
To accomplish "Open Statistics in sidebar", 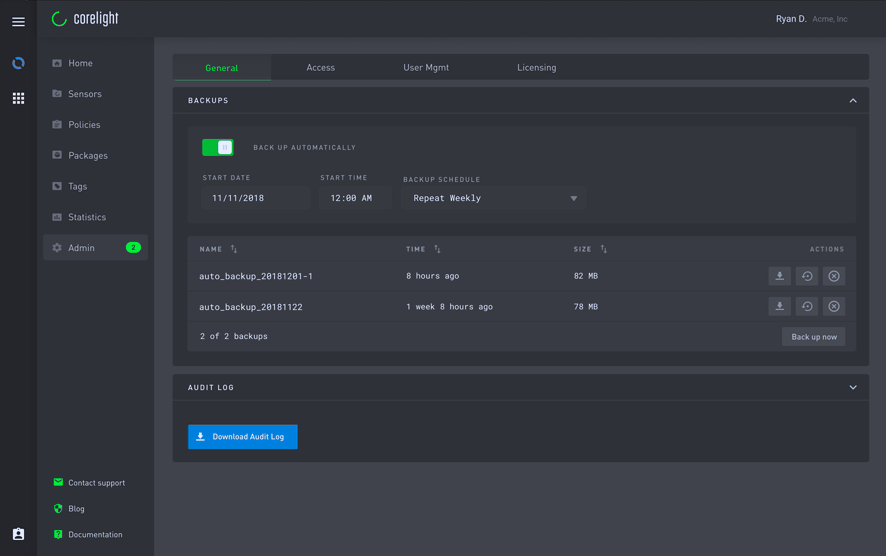I will [x=87, y=217].
